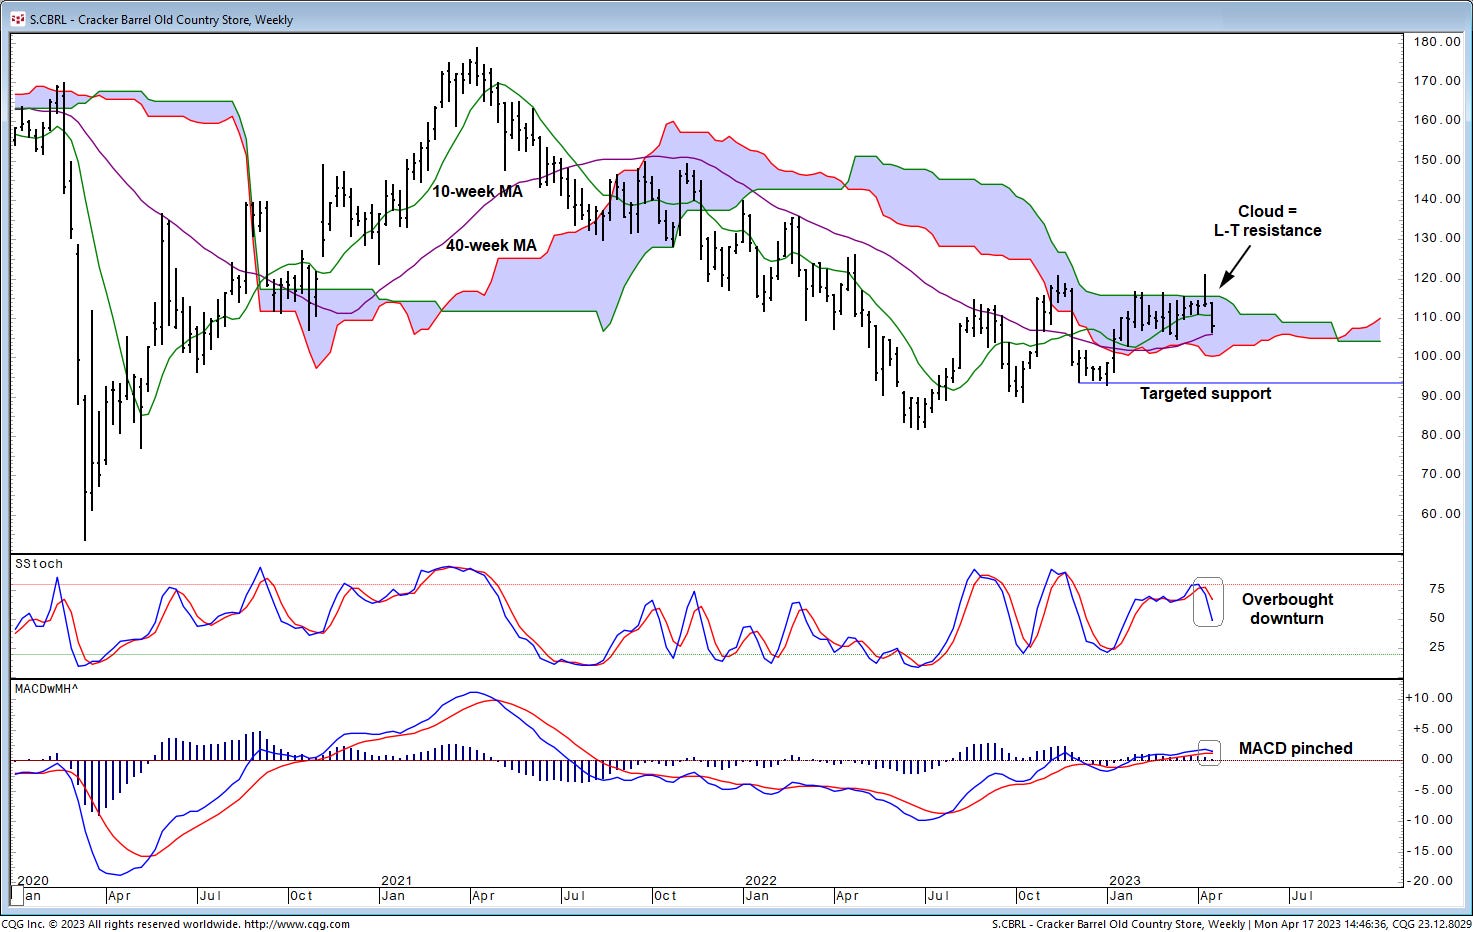
Task: Click the 'Cloud = L-T resistance' annotation text
Action: 1267,221
